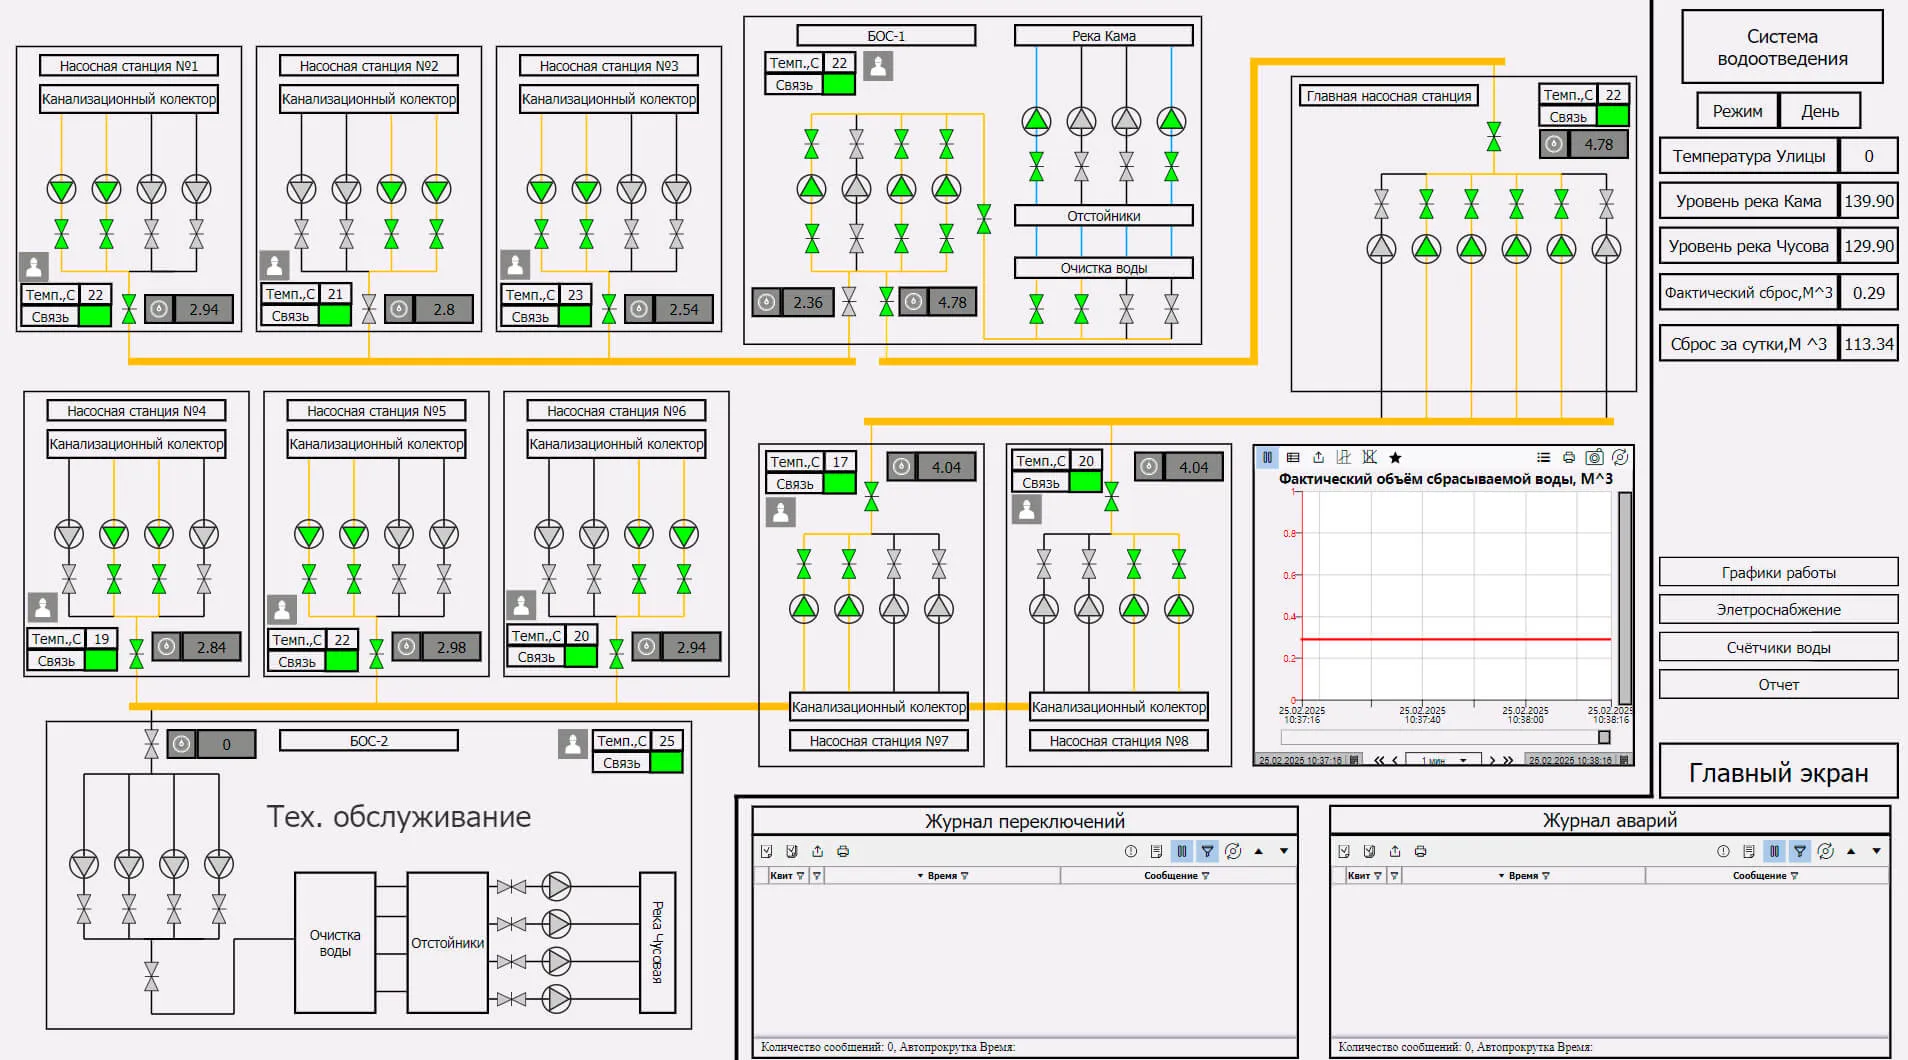Screen dimensions: 1908x1060
Task: Open Время column filter in Журнал аварий
Action: pyautogui.click(x=1546, y=876)
